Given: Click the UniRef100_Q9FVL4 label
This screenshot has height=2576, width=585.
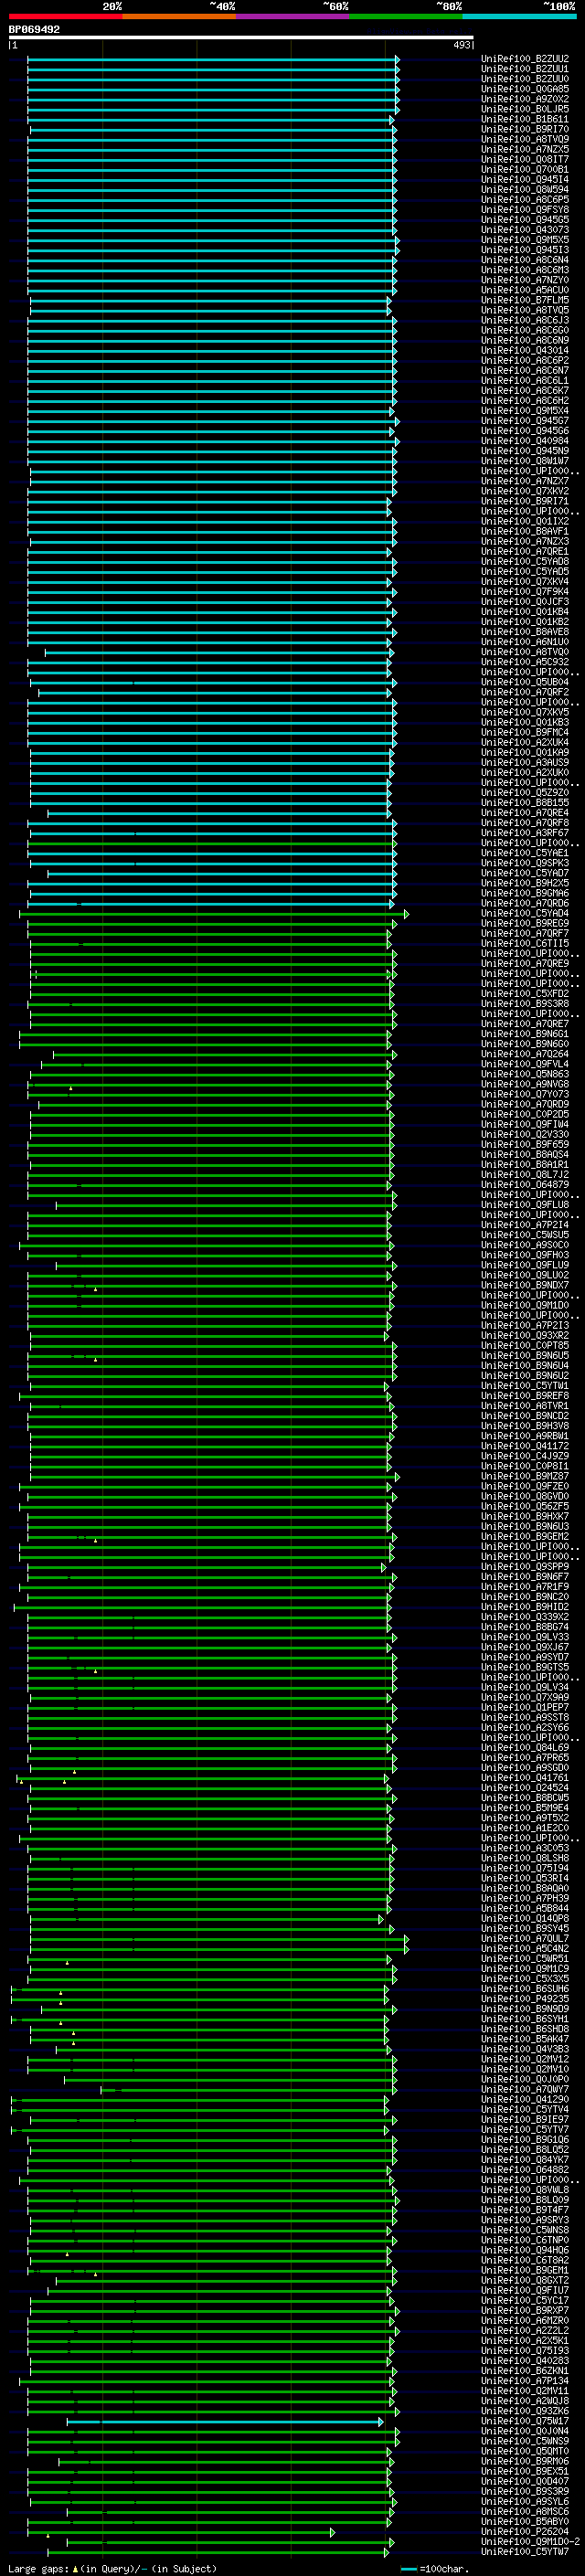Looking at the screenshot, I should [525, 1064].
